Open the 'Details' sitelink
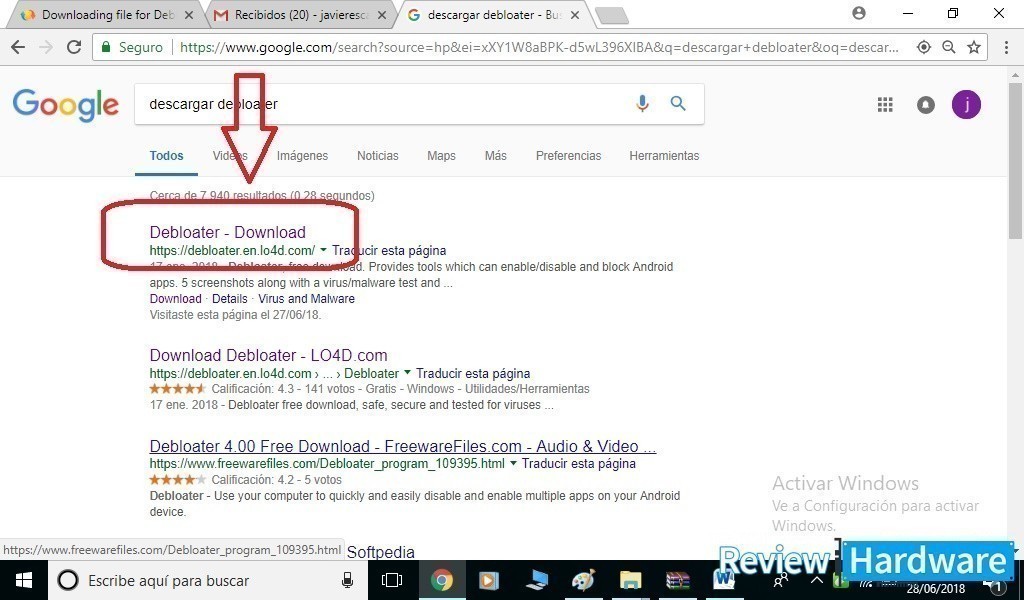Image resolution: width=1028 pixels, height=600 pixels. 229,298
